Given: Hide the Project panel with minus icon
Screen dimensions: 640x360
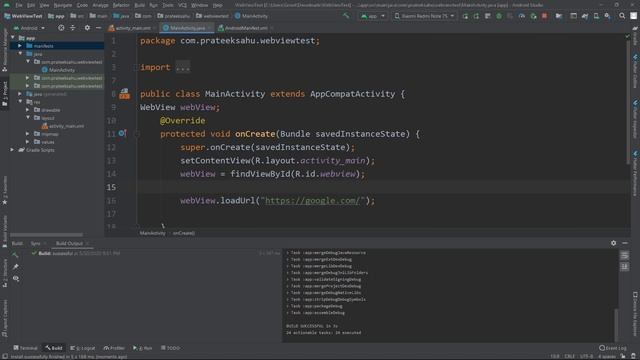Looking at the screenshot, I should click(98, 28).
